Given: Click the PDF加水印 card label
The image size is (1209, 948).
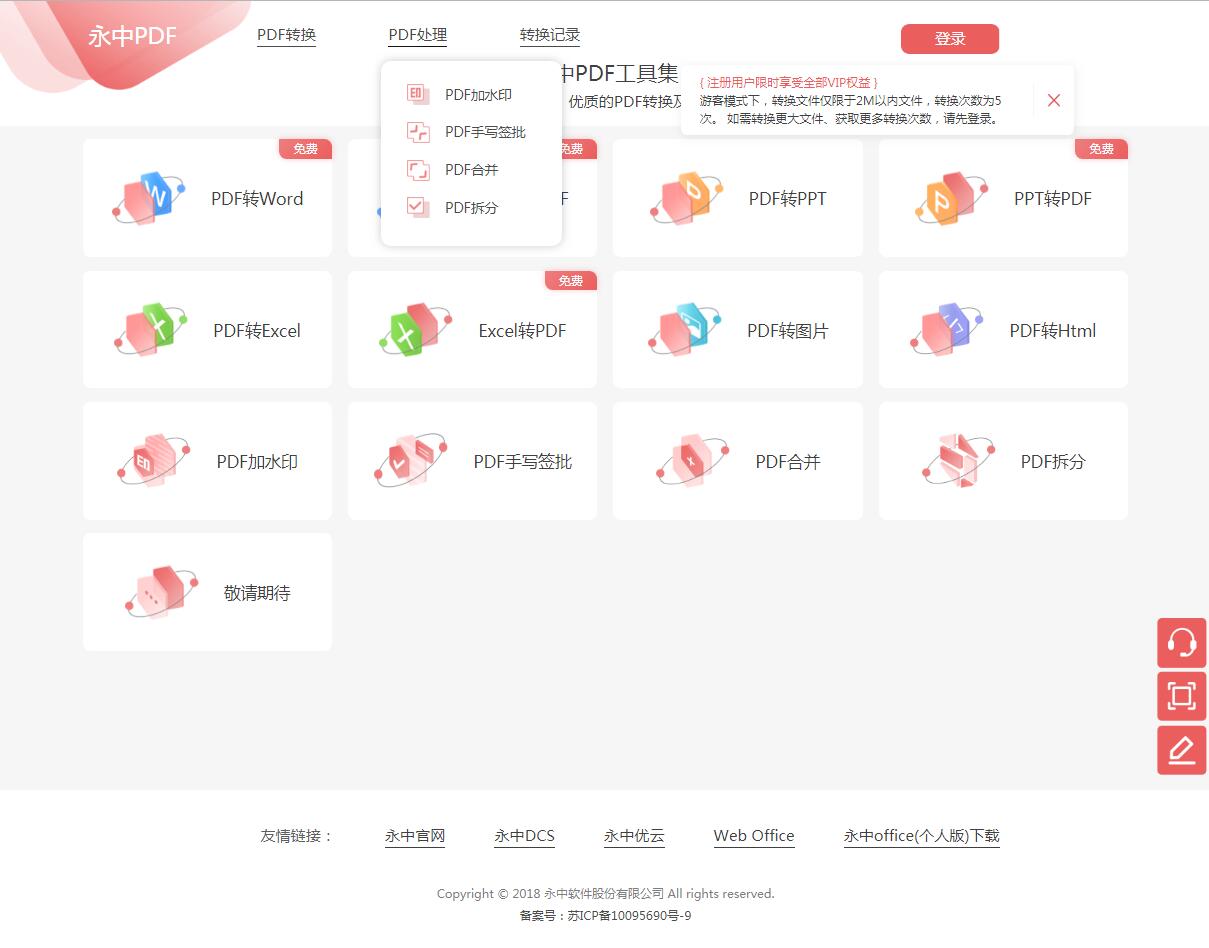Looking at the screenshot, I should pyautogui.click(x=257, y=462).
